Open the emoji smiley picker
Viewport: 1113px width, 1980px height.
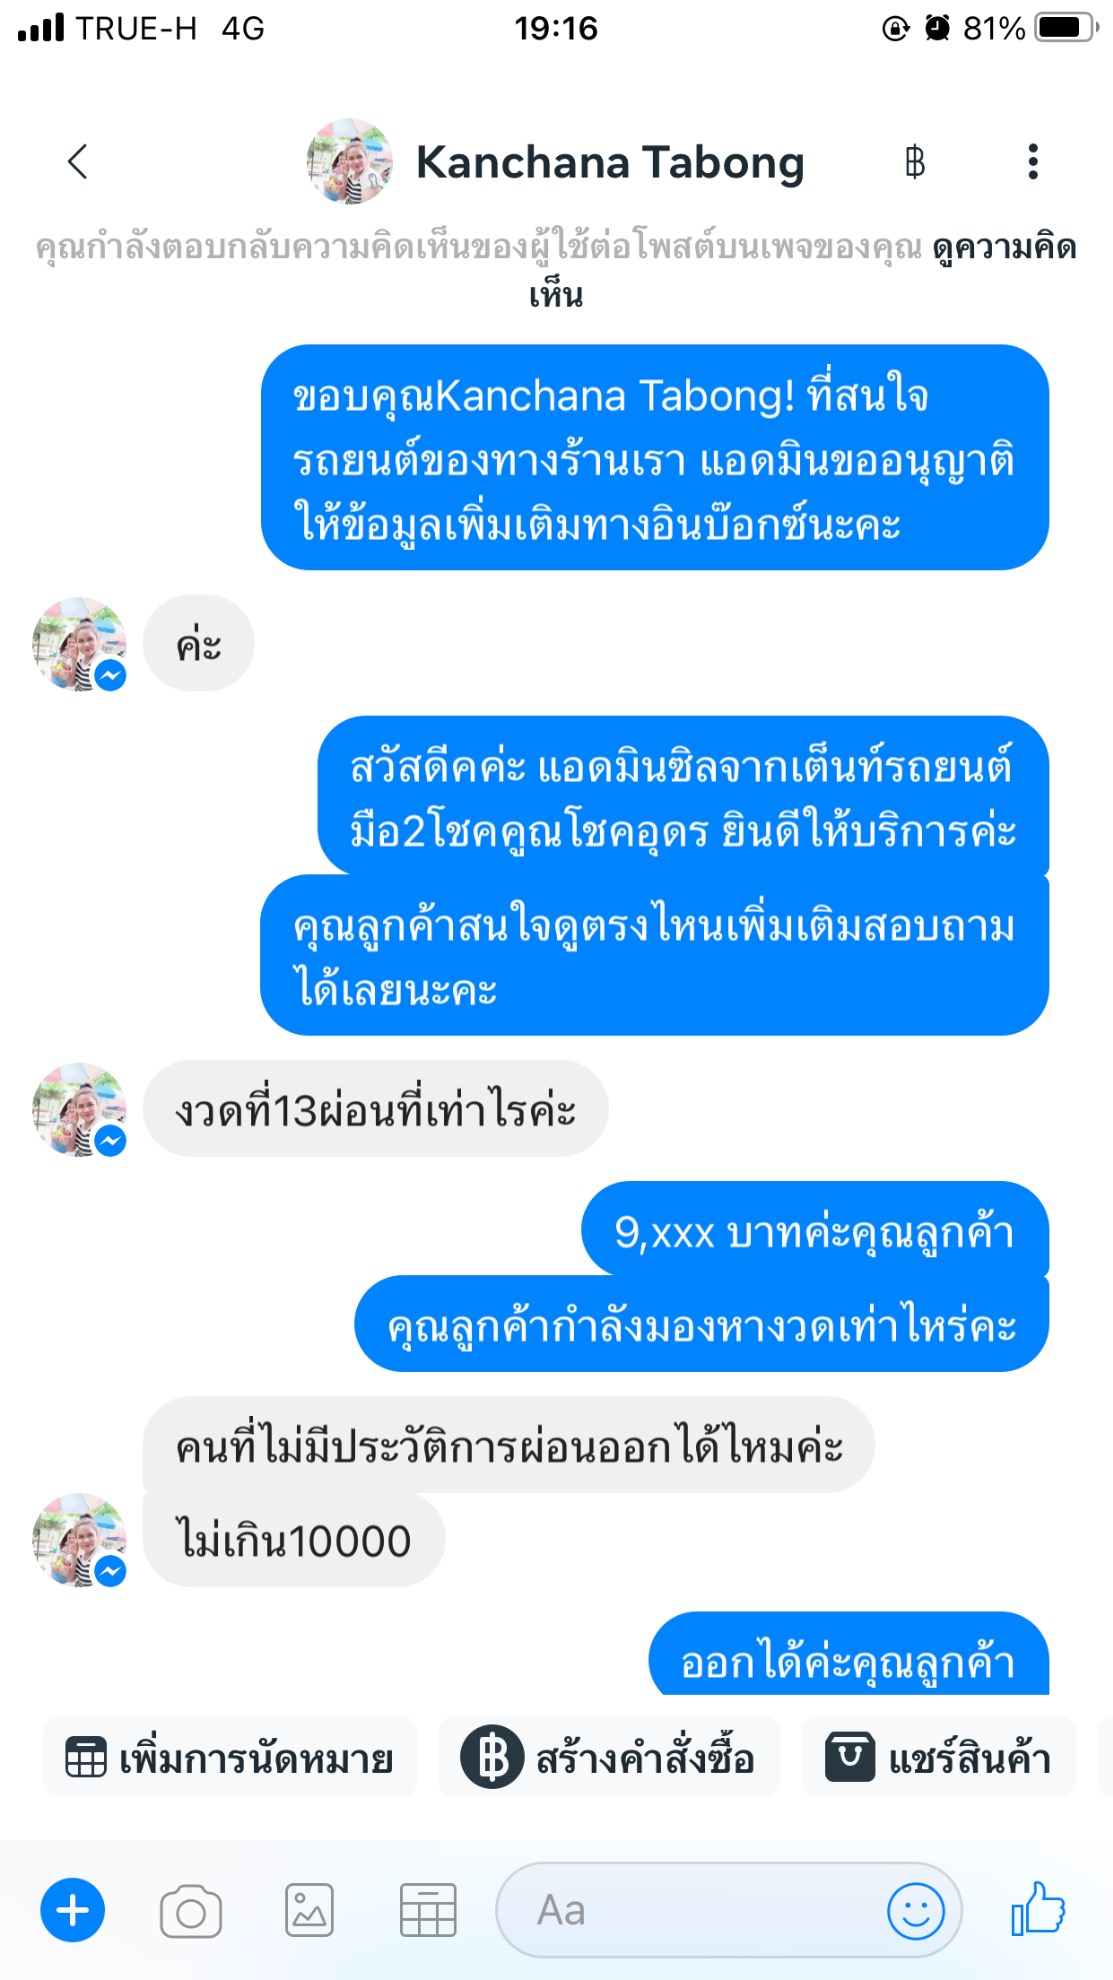click(x=916, y=1911)
